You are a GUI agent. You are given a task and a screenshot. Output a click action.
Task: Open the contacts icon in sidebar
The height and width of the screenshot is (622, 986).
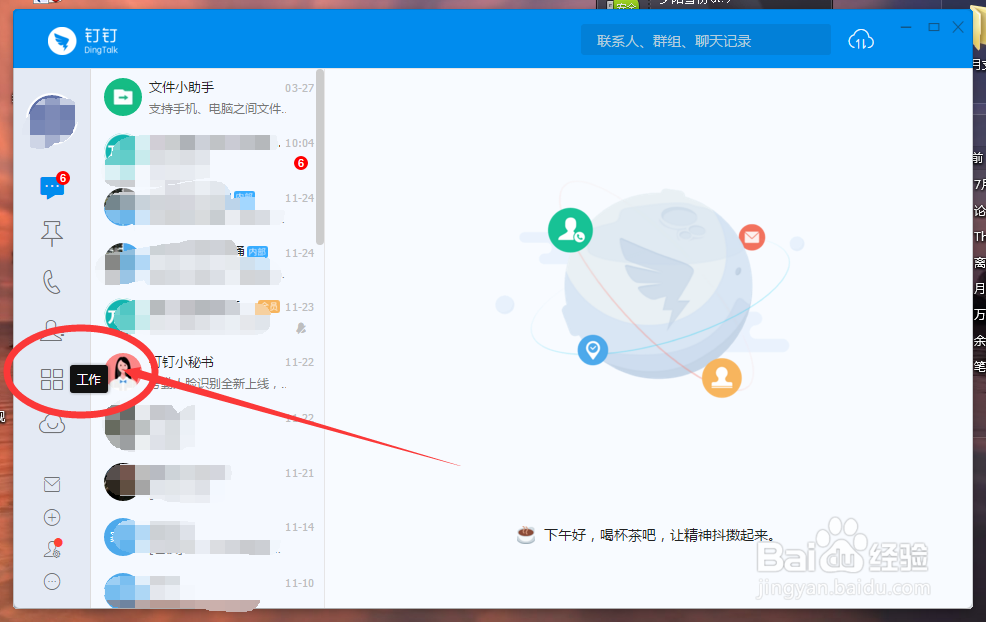(51, 328)
